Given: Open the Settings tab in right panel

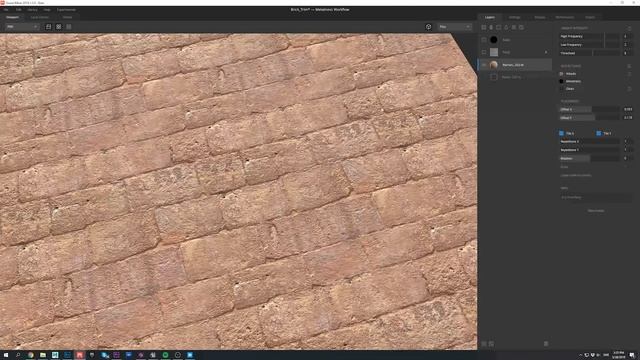Looking at the screenshot, I should [514, 17].
